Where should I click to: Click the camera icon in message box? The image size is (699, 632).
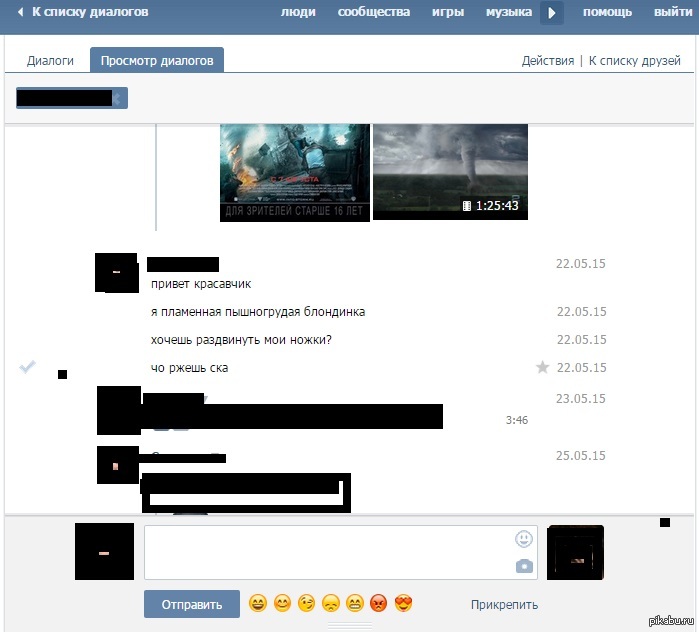[x=524, y=566]
